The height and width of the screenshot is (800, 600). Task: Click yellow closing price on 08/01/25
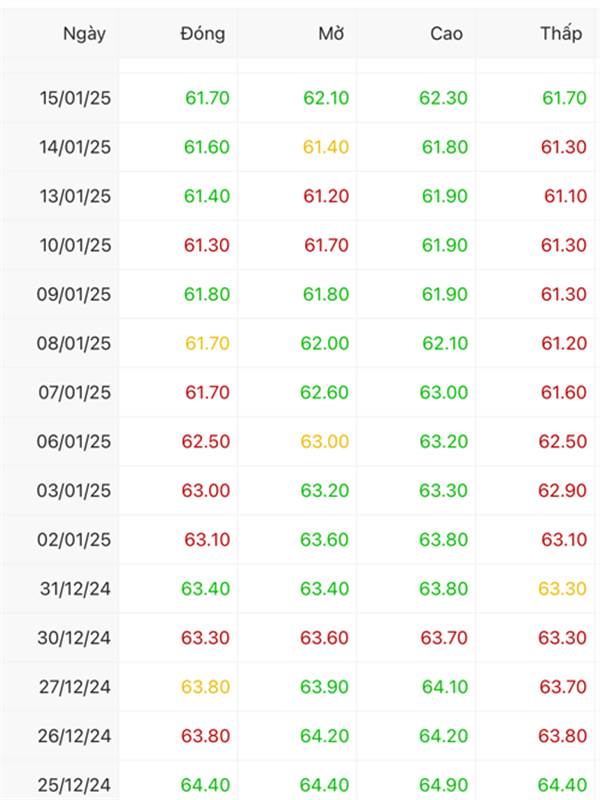206,343
